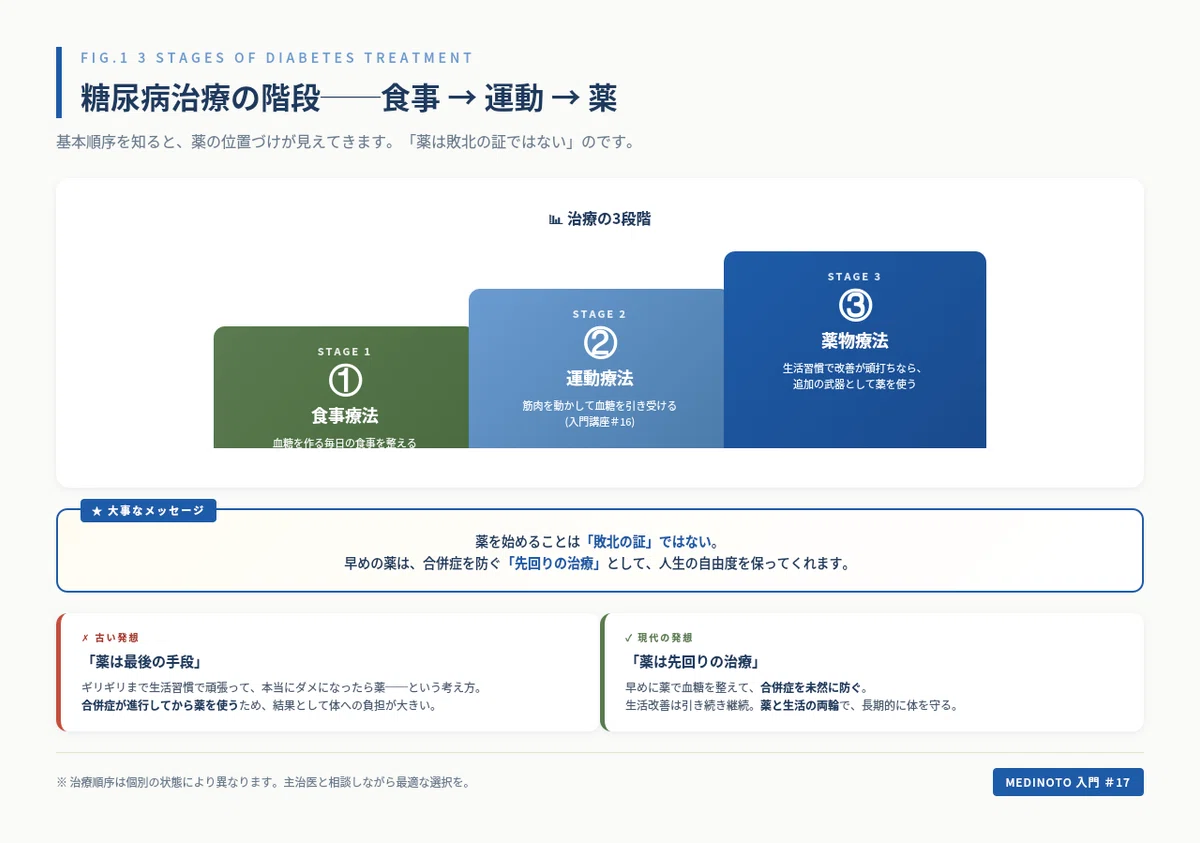Select the light blue 運動療法 stage block
Screen dimensions: 1200x843
[597, 368]
